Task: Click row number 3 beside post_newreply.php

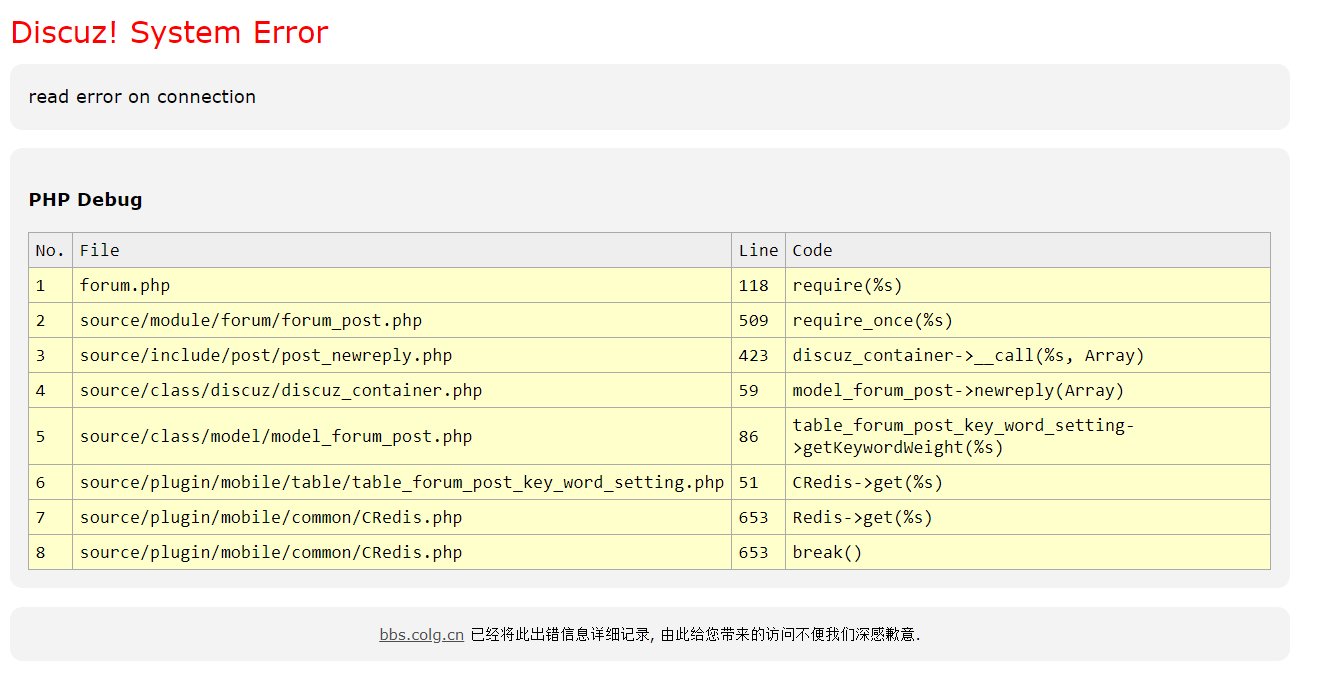Action: [x=50, y=355]
